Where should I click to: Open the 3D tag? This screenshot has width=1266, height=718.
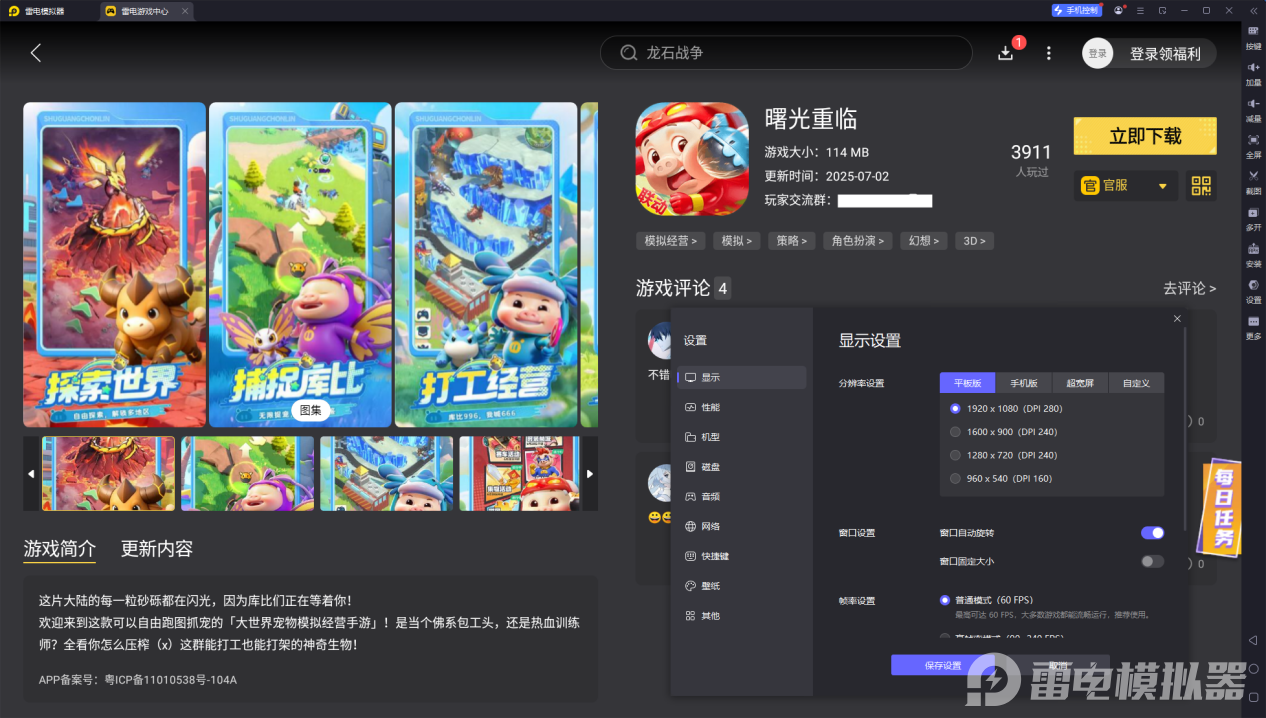(974, 241)
